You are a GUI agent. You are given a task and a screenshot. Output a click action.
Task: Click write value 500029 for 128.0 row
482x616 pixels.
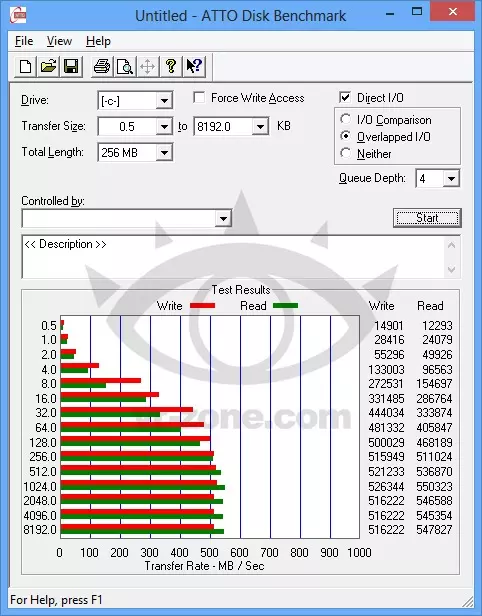(386, 443)
